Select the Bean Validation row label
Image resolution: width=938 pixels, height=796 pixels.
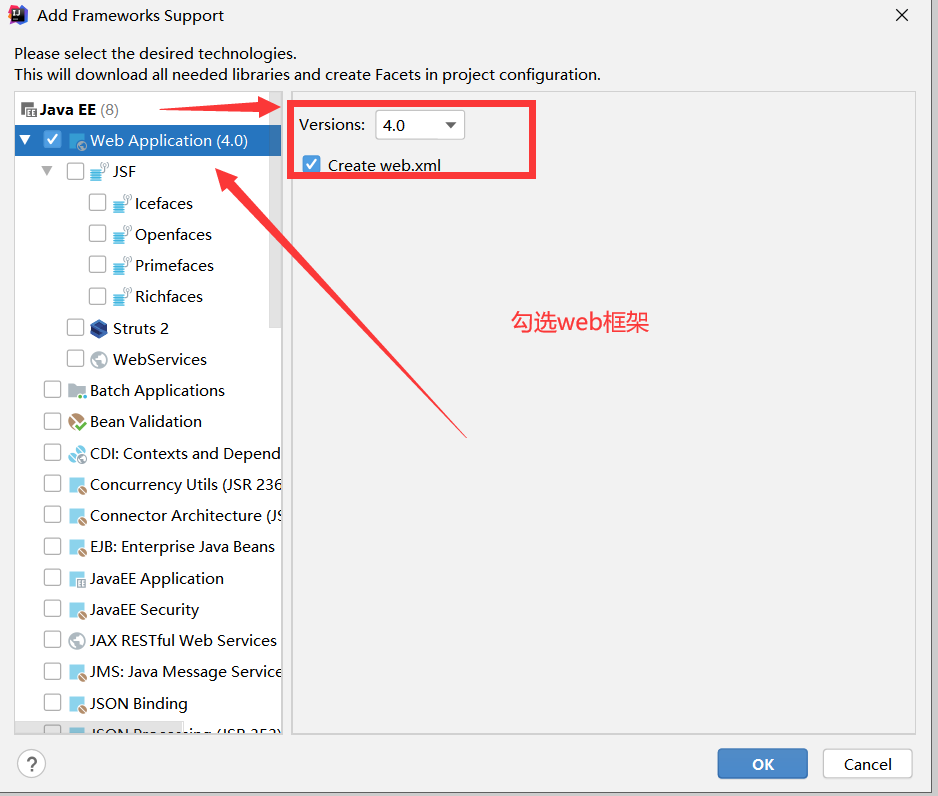(146, 422)
